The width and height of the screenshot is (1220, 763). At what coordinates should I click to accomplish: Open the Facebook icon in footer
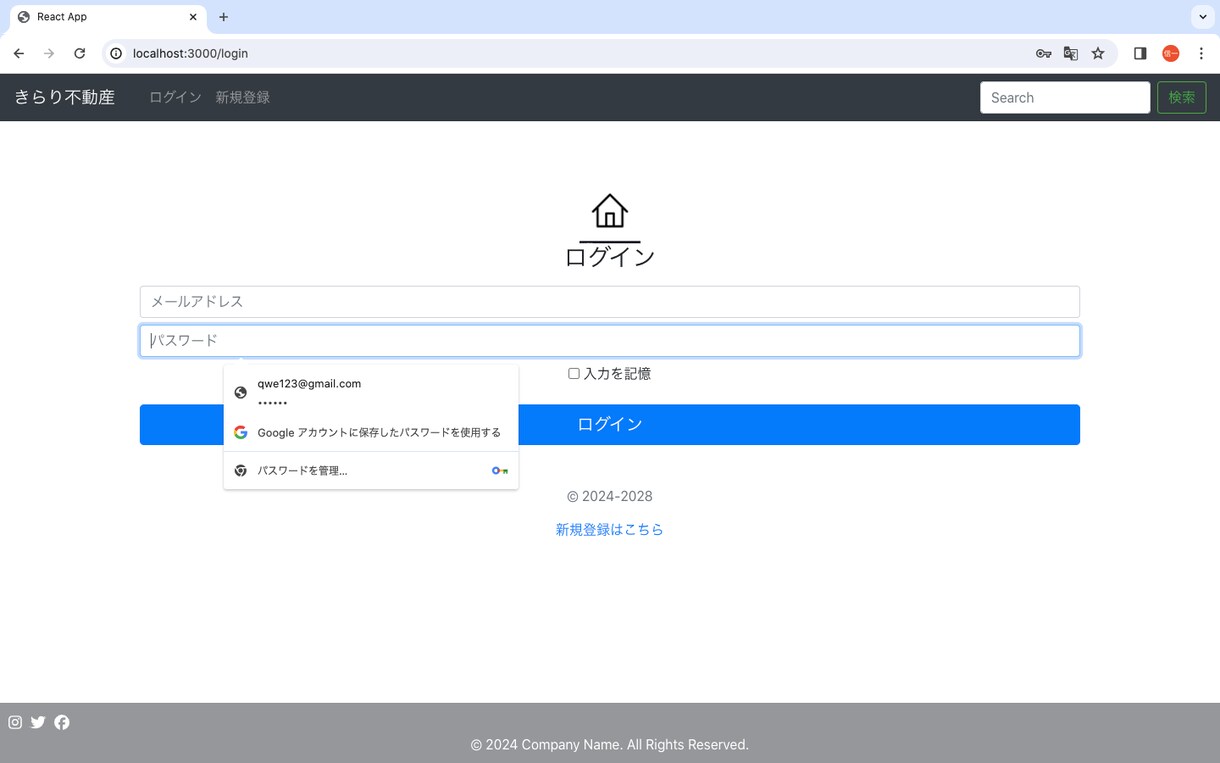[62, 722]
